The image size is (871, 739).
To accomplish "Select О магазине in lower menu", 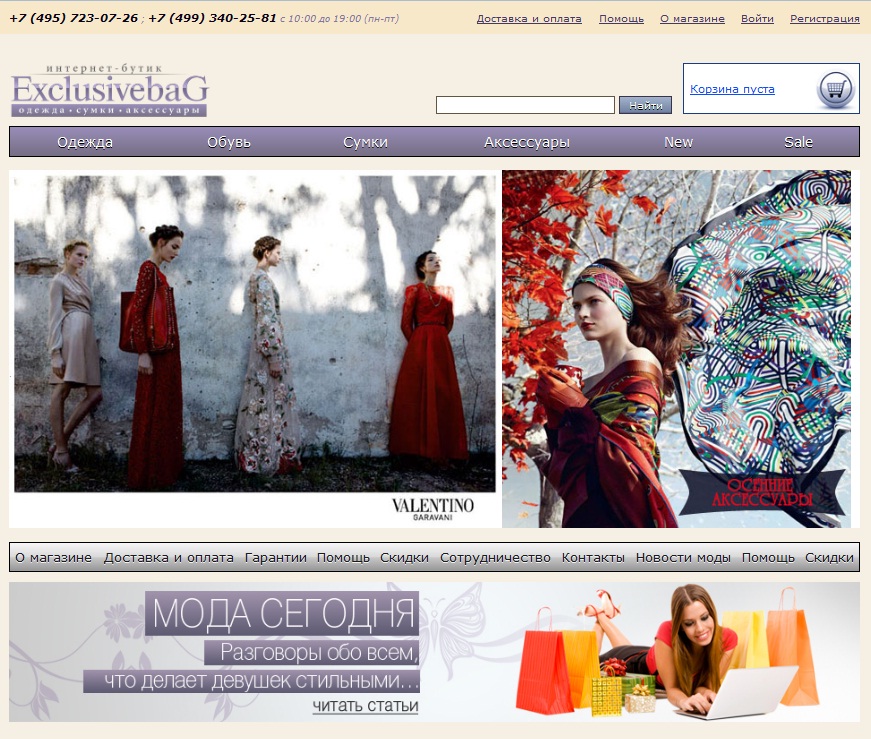I will (53, 557).
